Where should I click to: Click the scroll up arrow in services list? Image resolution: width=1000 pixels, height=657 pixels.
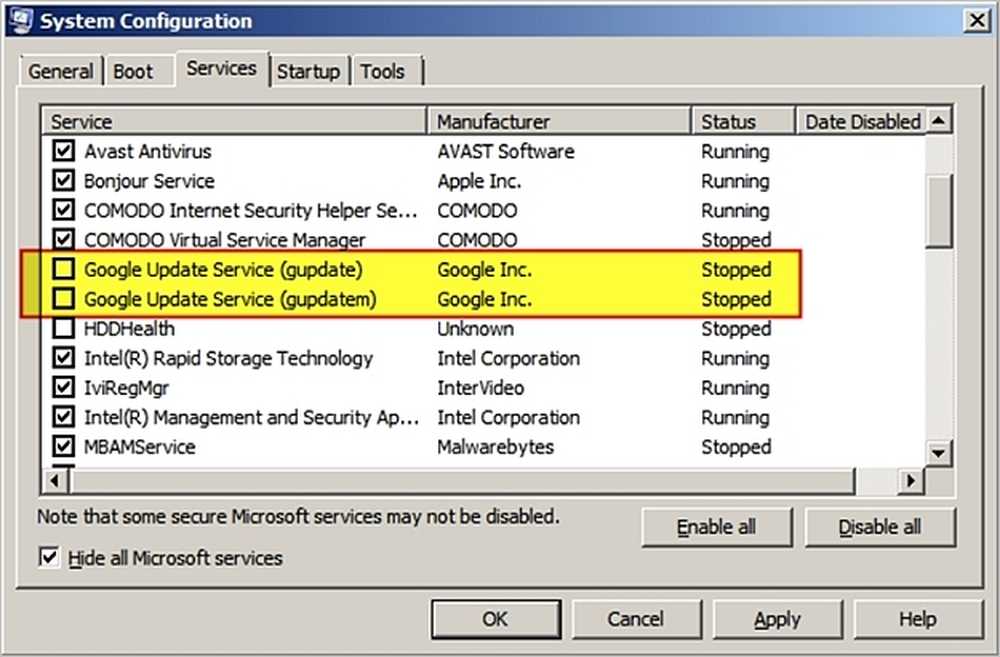[x=938, y=121]
